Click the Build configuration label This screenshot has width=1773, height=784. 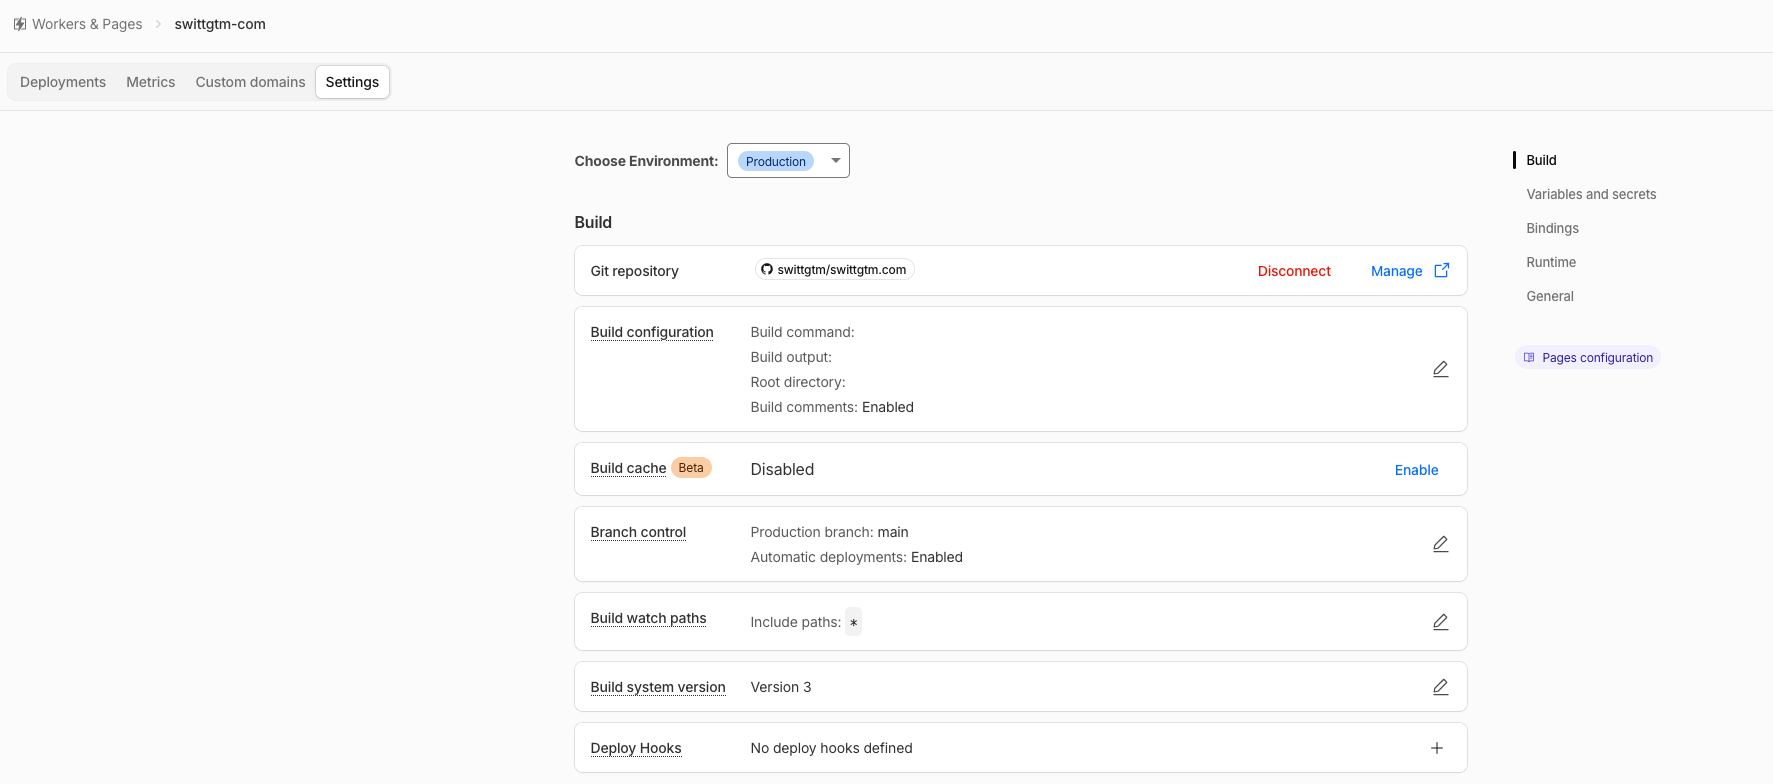[x=652, y=332]
